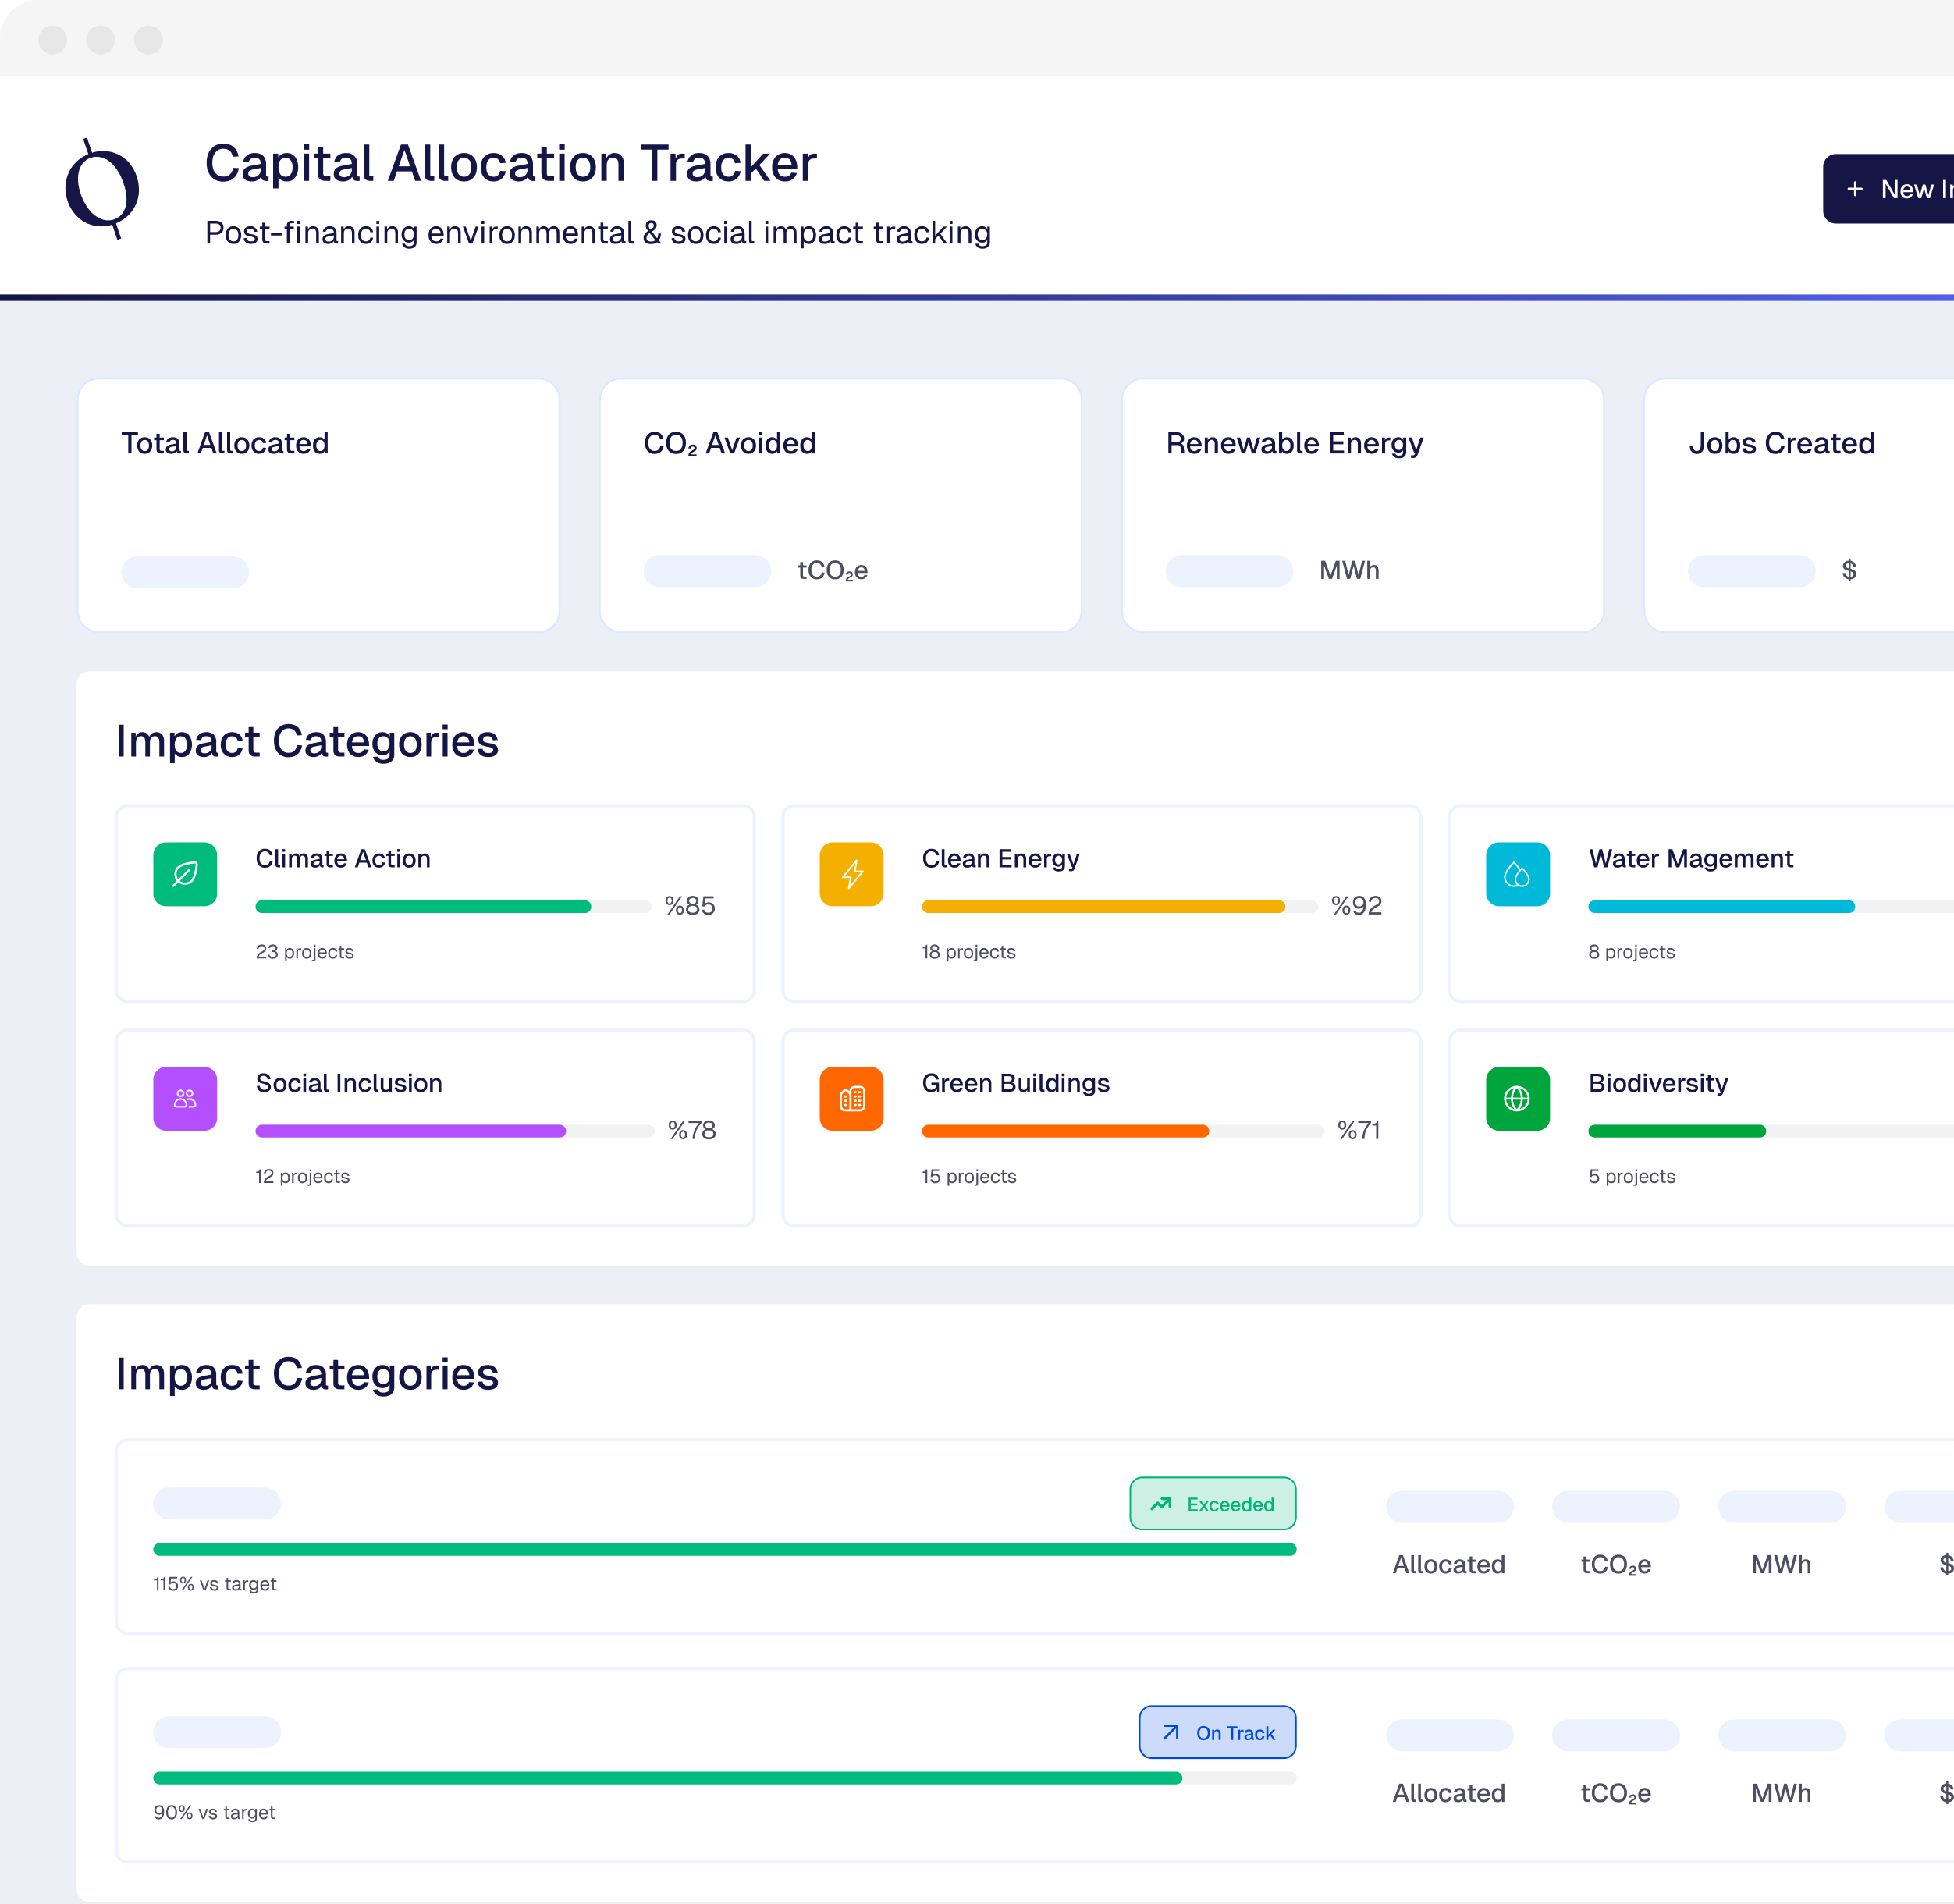The width and height of the screenshot is (1954, 1904).
Task: Click the Clean Energy progress bar
Action: point(1118,906)
